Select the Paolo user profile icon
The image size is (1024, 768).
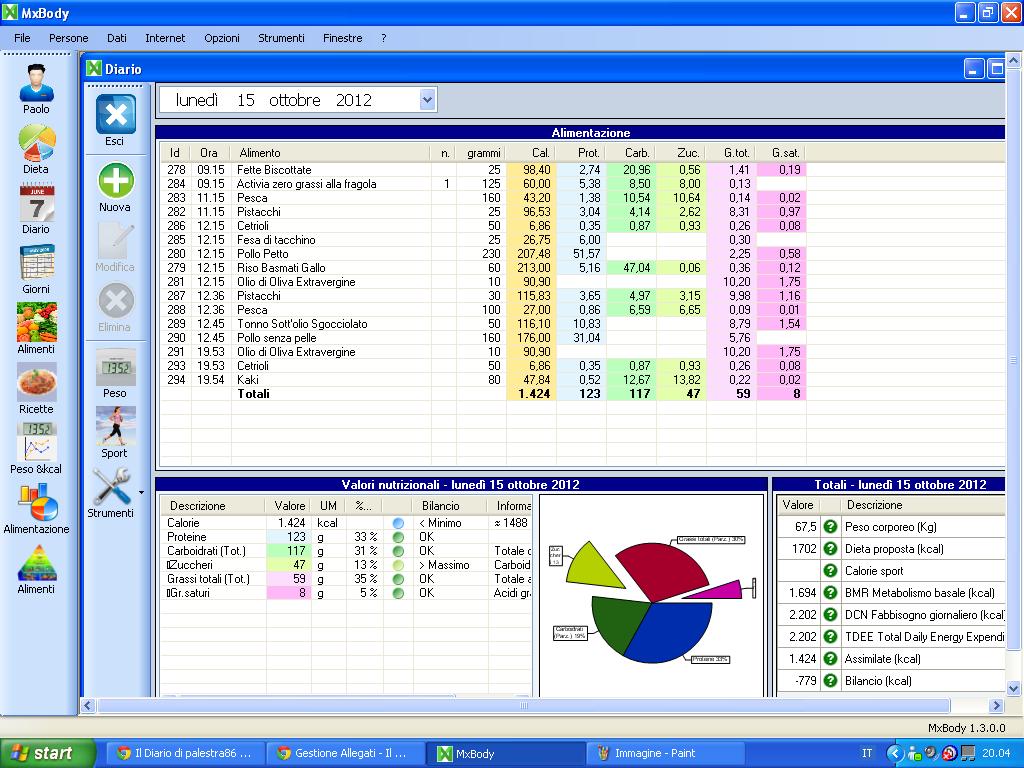36,83
